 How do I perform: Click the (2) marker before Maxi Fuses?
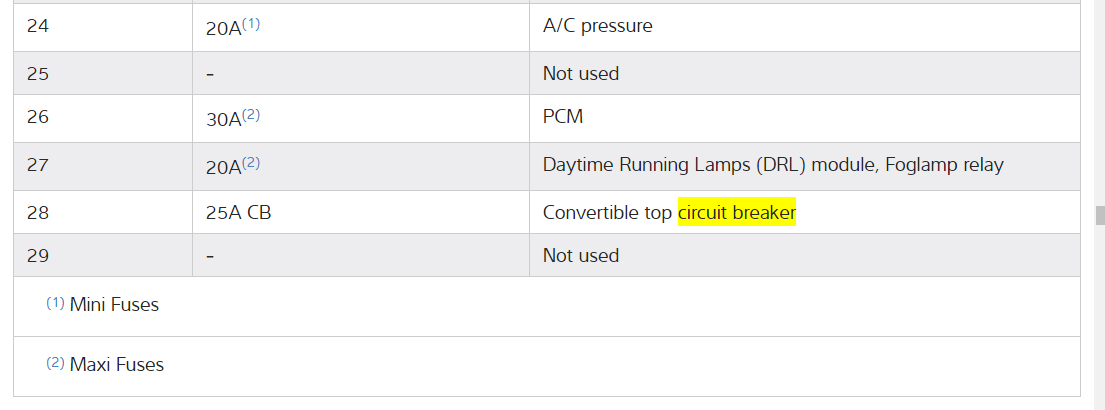[x=55, y=363]
